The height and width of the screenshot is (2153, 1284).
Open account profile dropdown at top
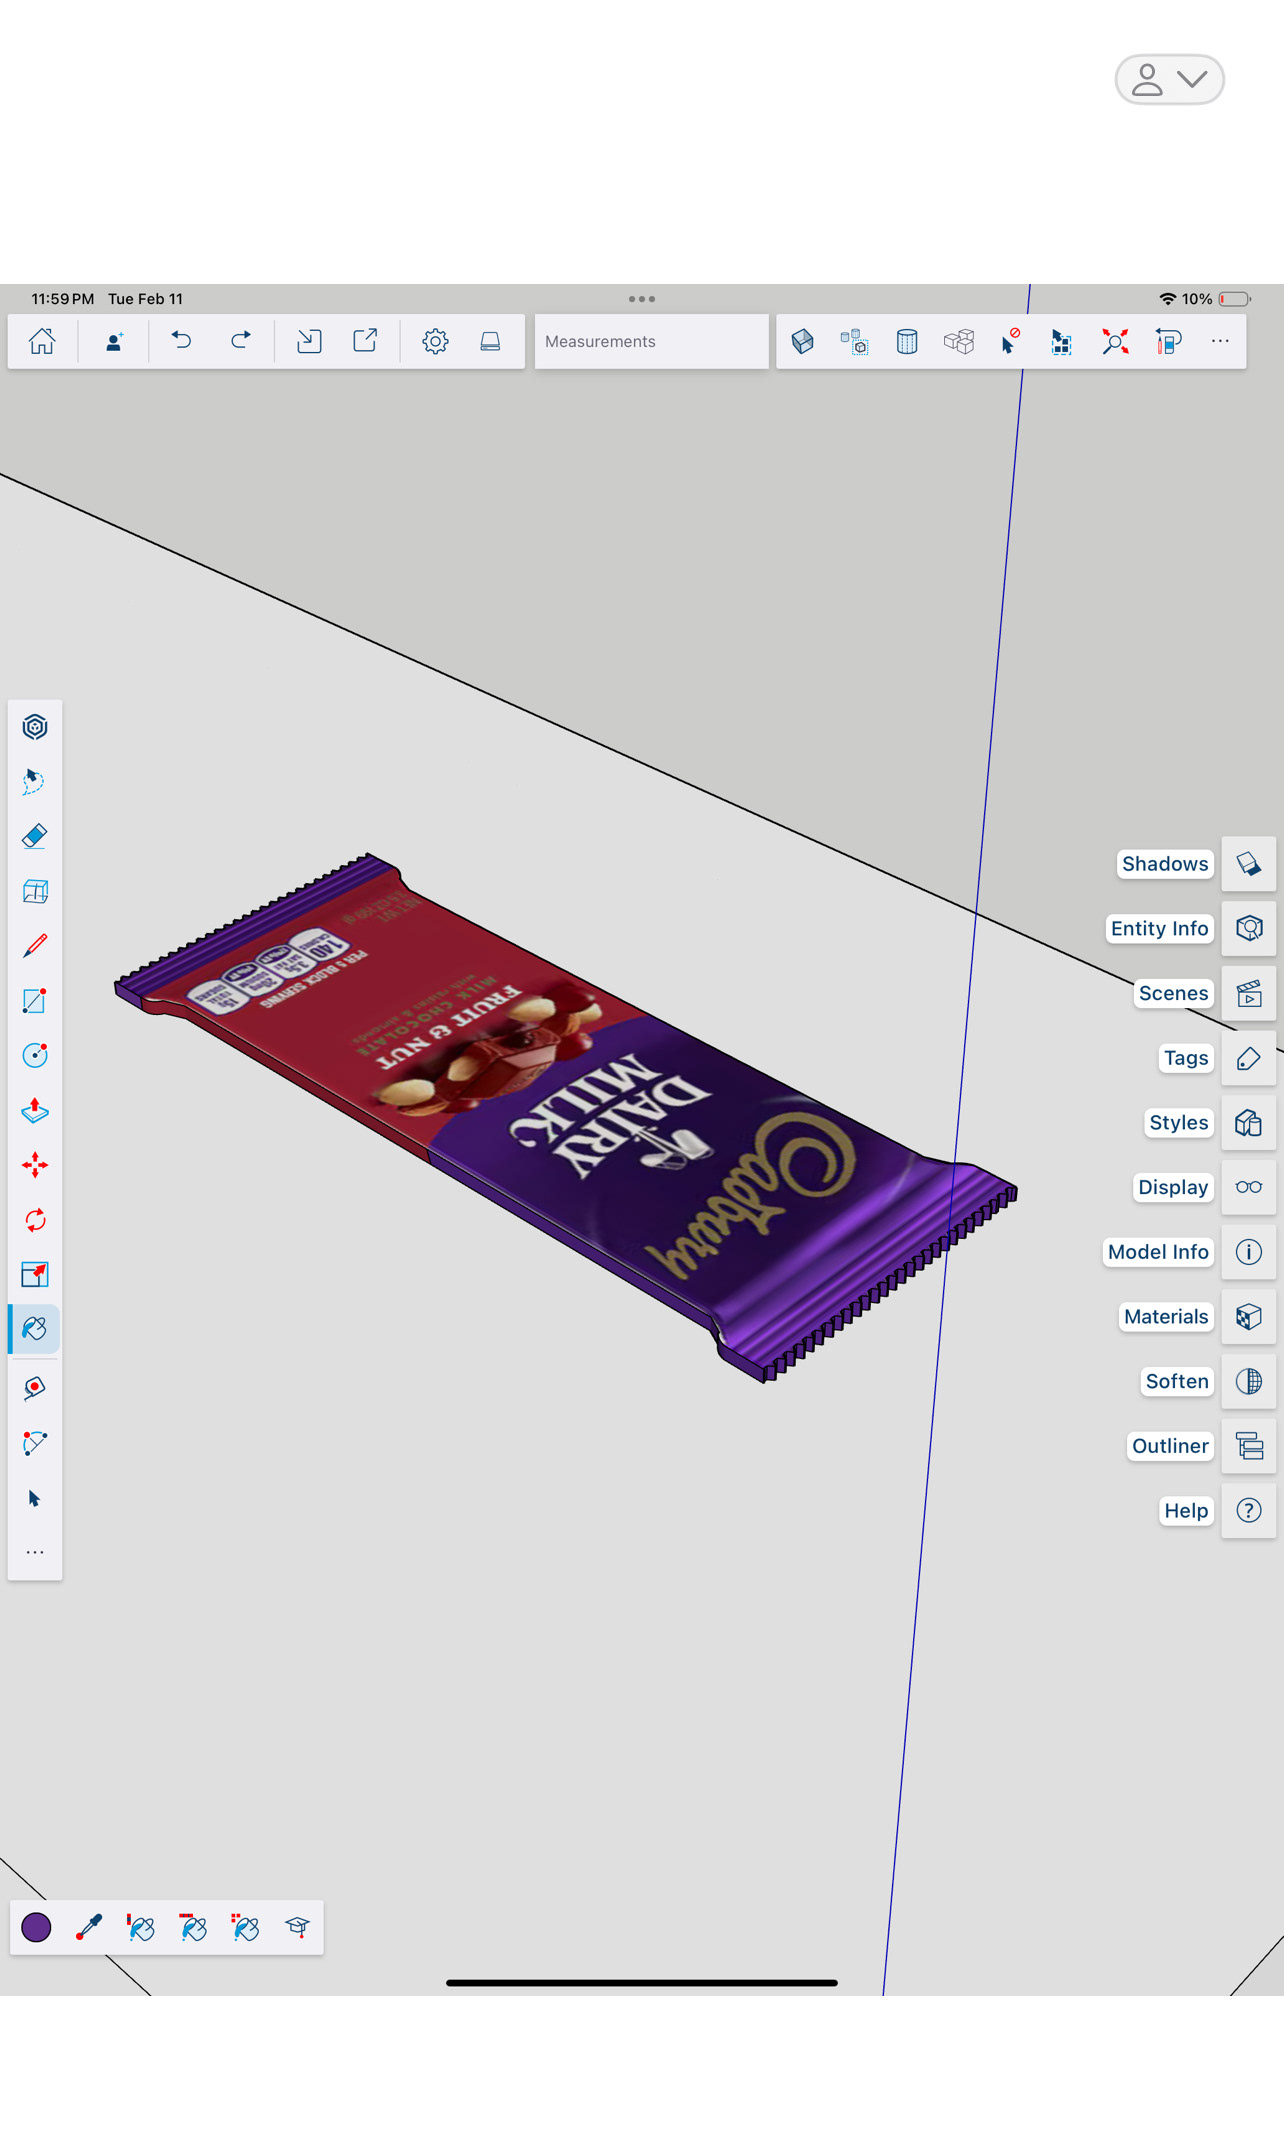click(x=1169, y=80)
